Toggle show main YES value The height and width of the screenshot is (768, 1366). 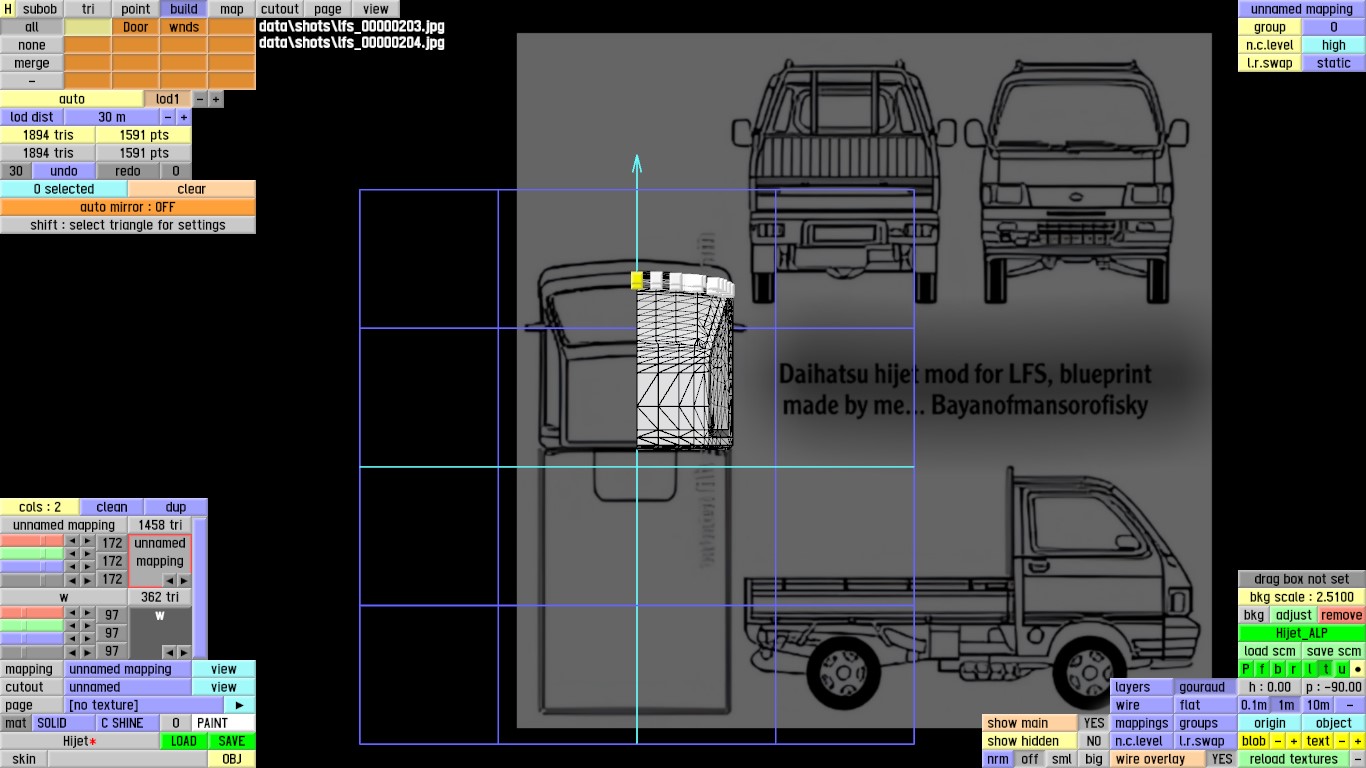click(1094, 723)
